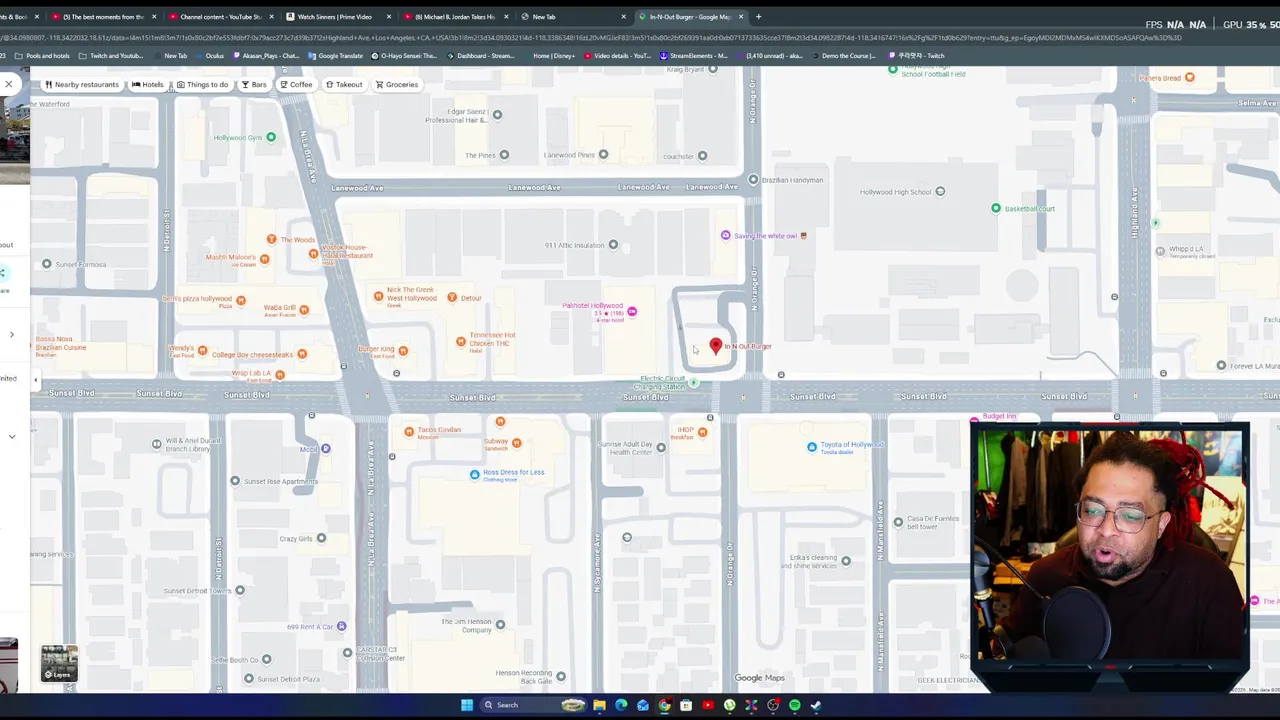1280x720 pixels.
Task: Select the Subway sandwich shop marker
Action: (x=516, y=442)
